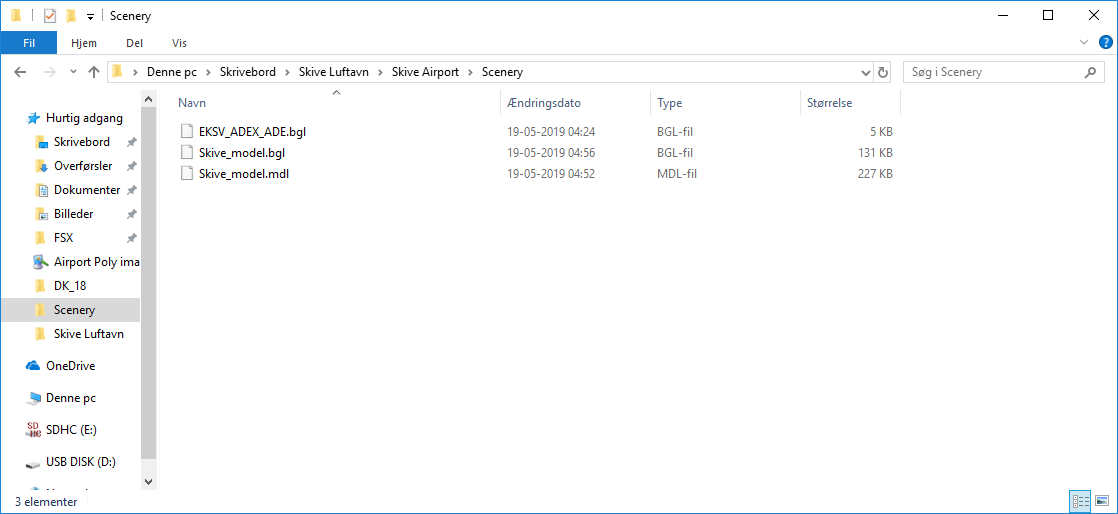1118x514 pixels.
Task: Select file Skive_model.mdl
Action: 244,173
